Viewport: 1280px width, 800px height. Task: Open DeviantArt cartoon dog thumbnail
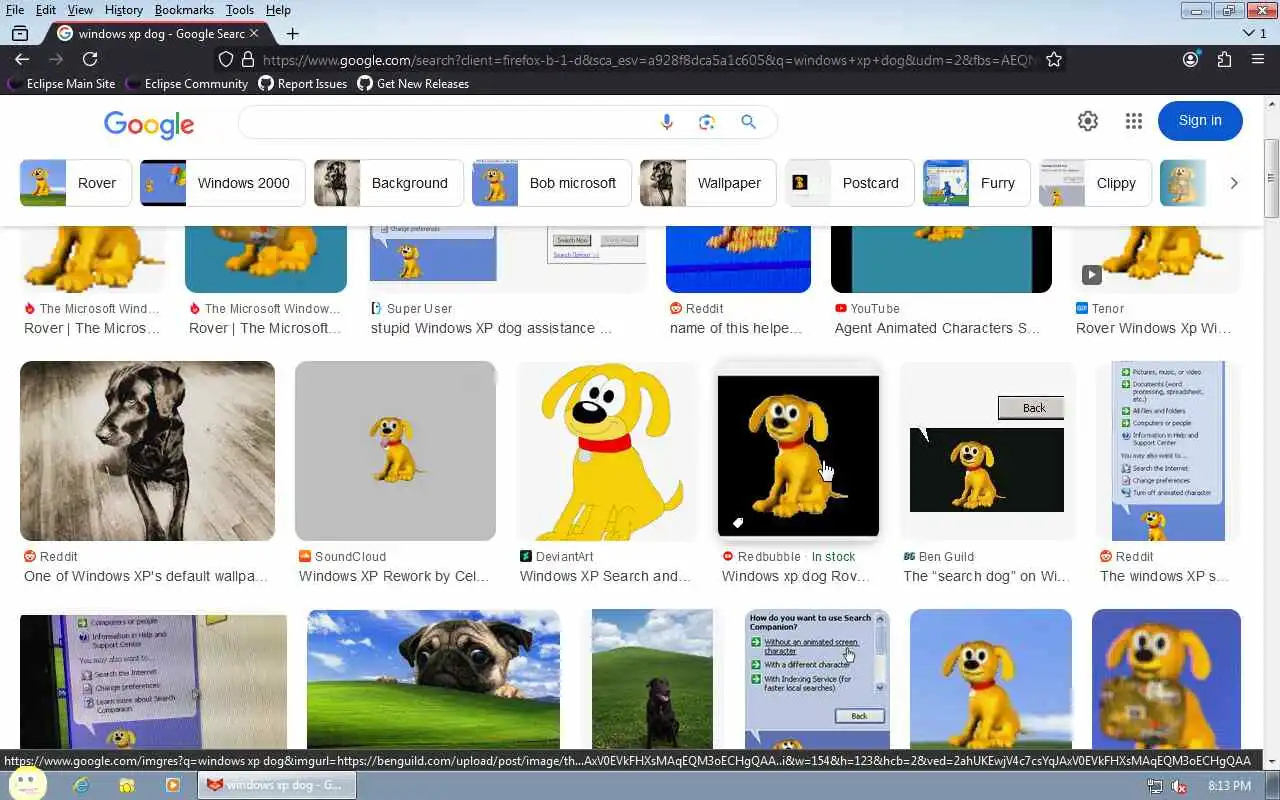[608, 451]
